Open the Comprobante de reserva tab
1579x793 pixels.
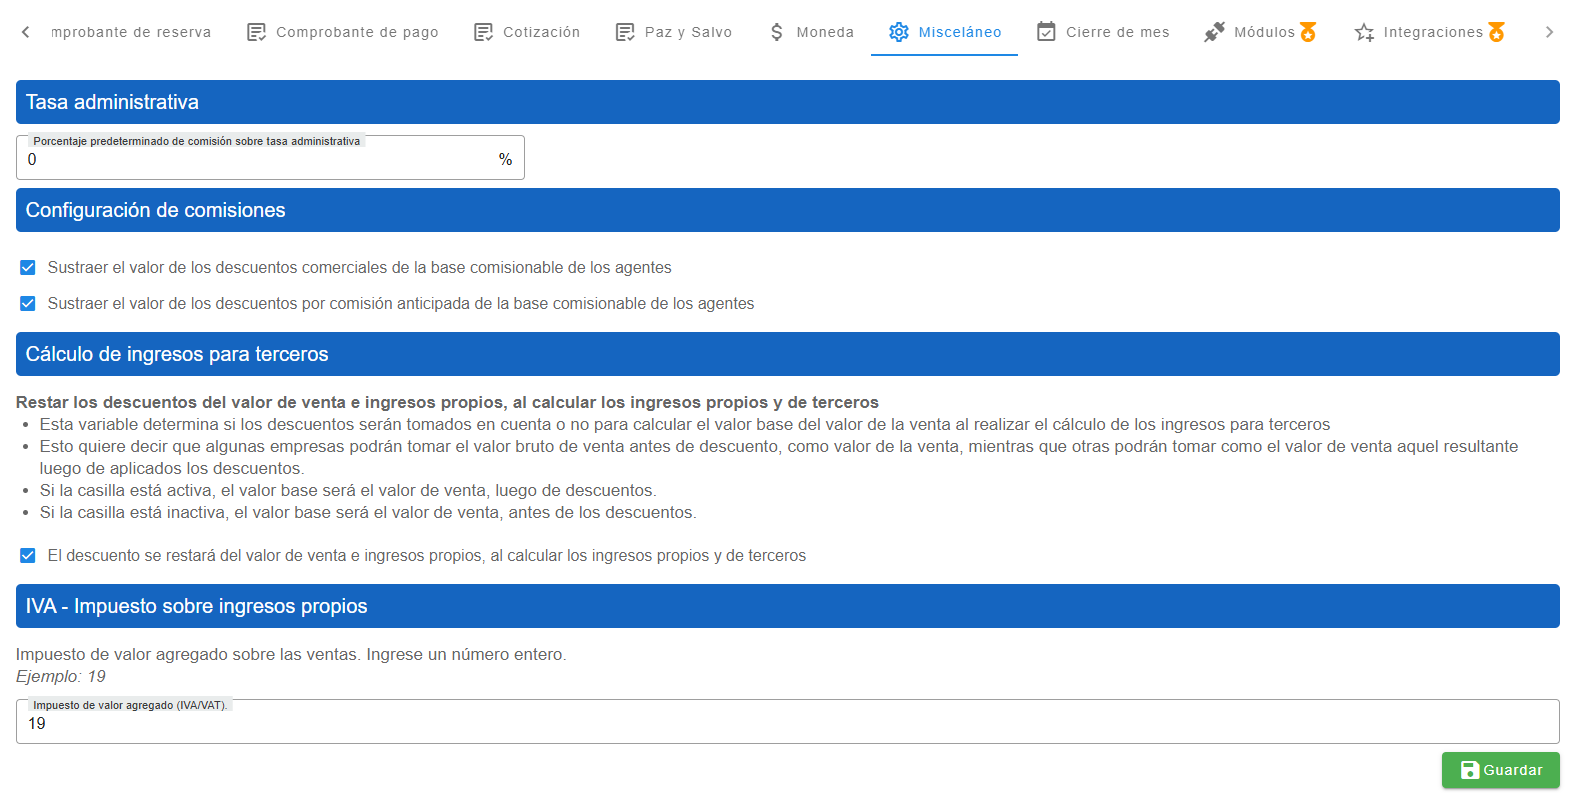(x=131, y=32)
